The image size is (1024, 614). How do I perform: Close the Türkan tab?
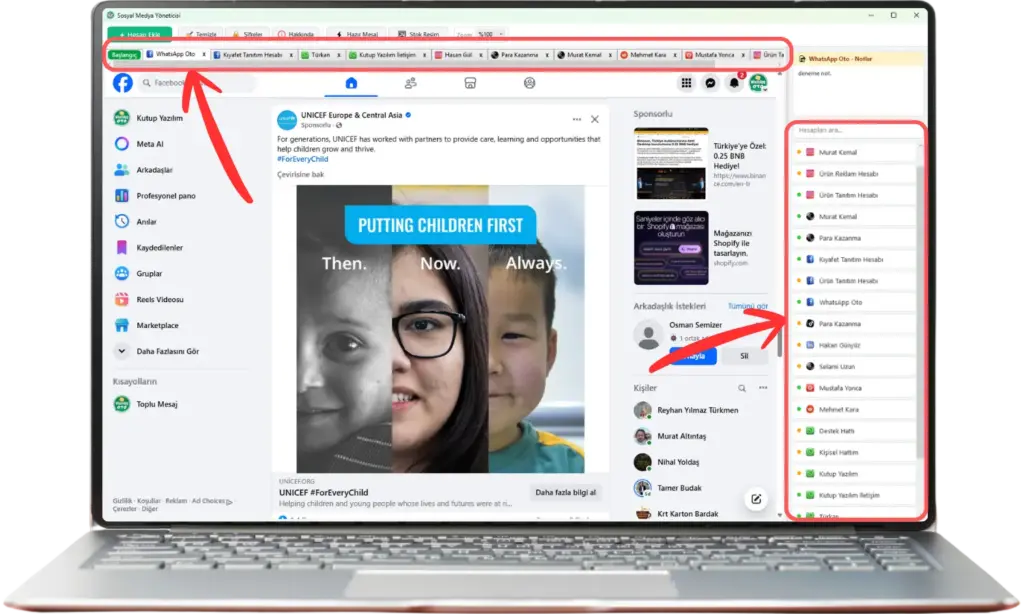point(339,55)
